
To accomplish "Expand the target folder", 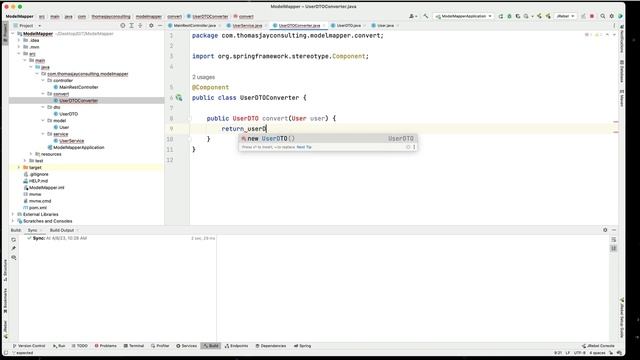I will click(19, 167).
